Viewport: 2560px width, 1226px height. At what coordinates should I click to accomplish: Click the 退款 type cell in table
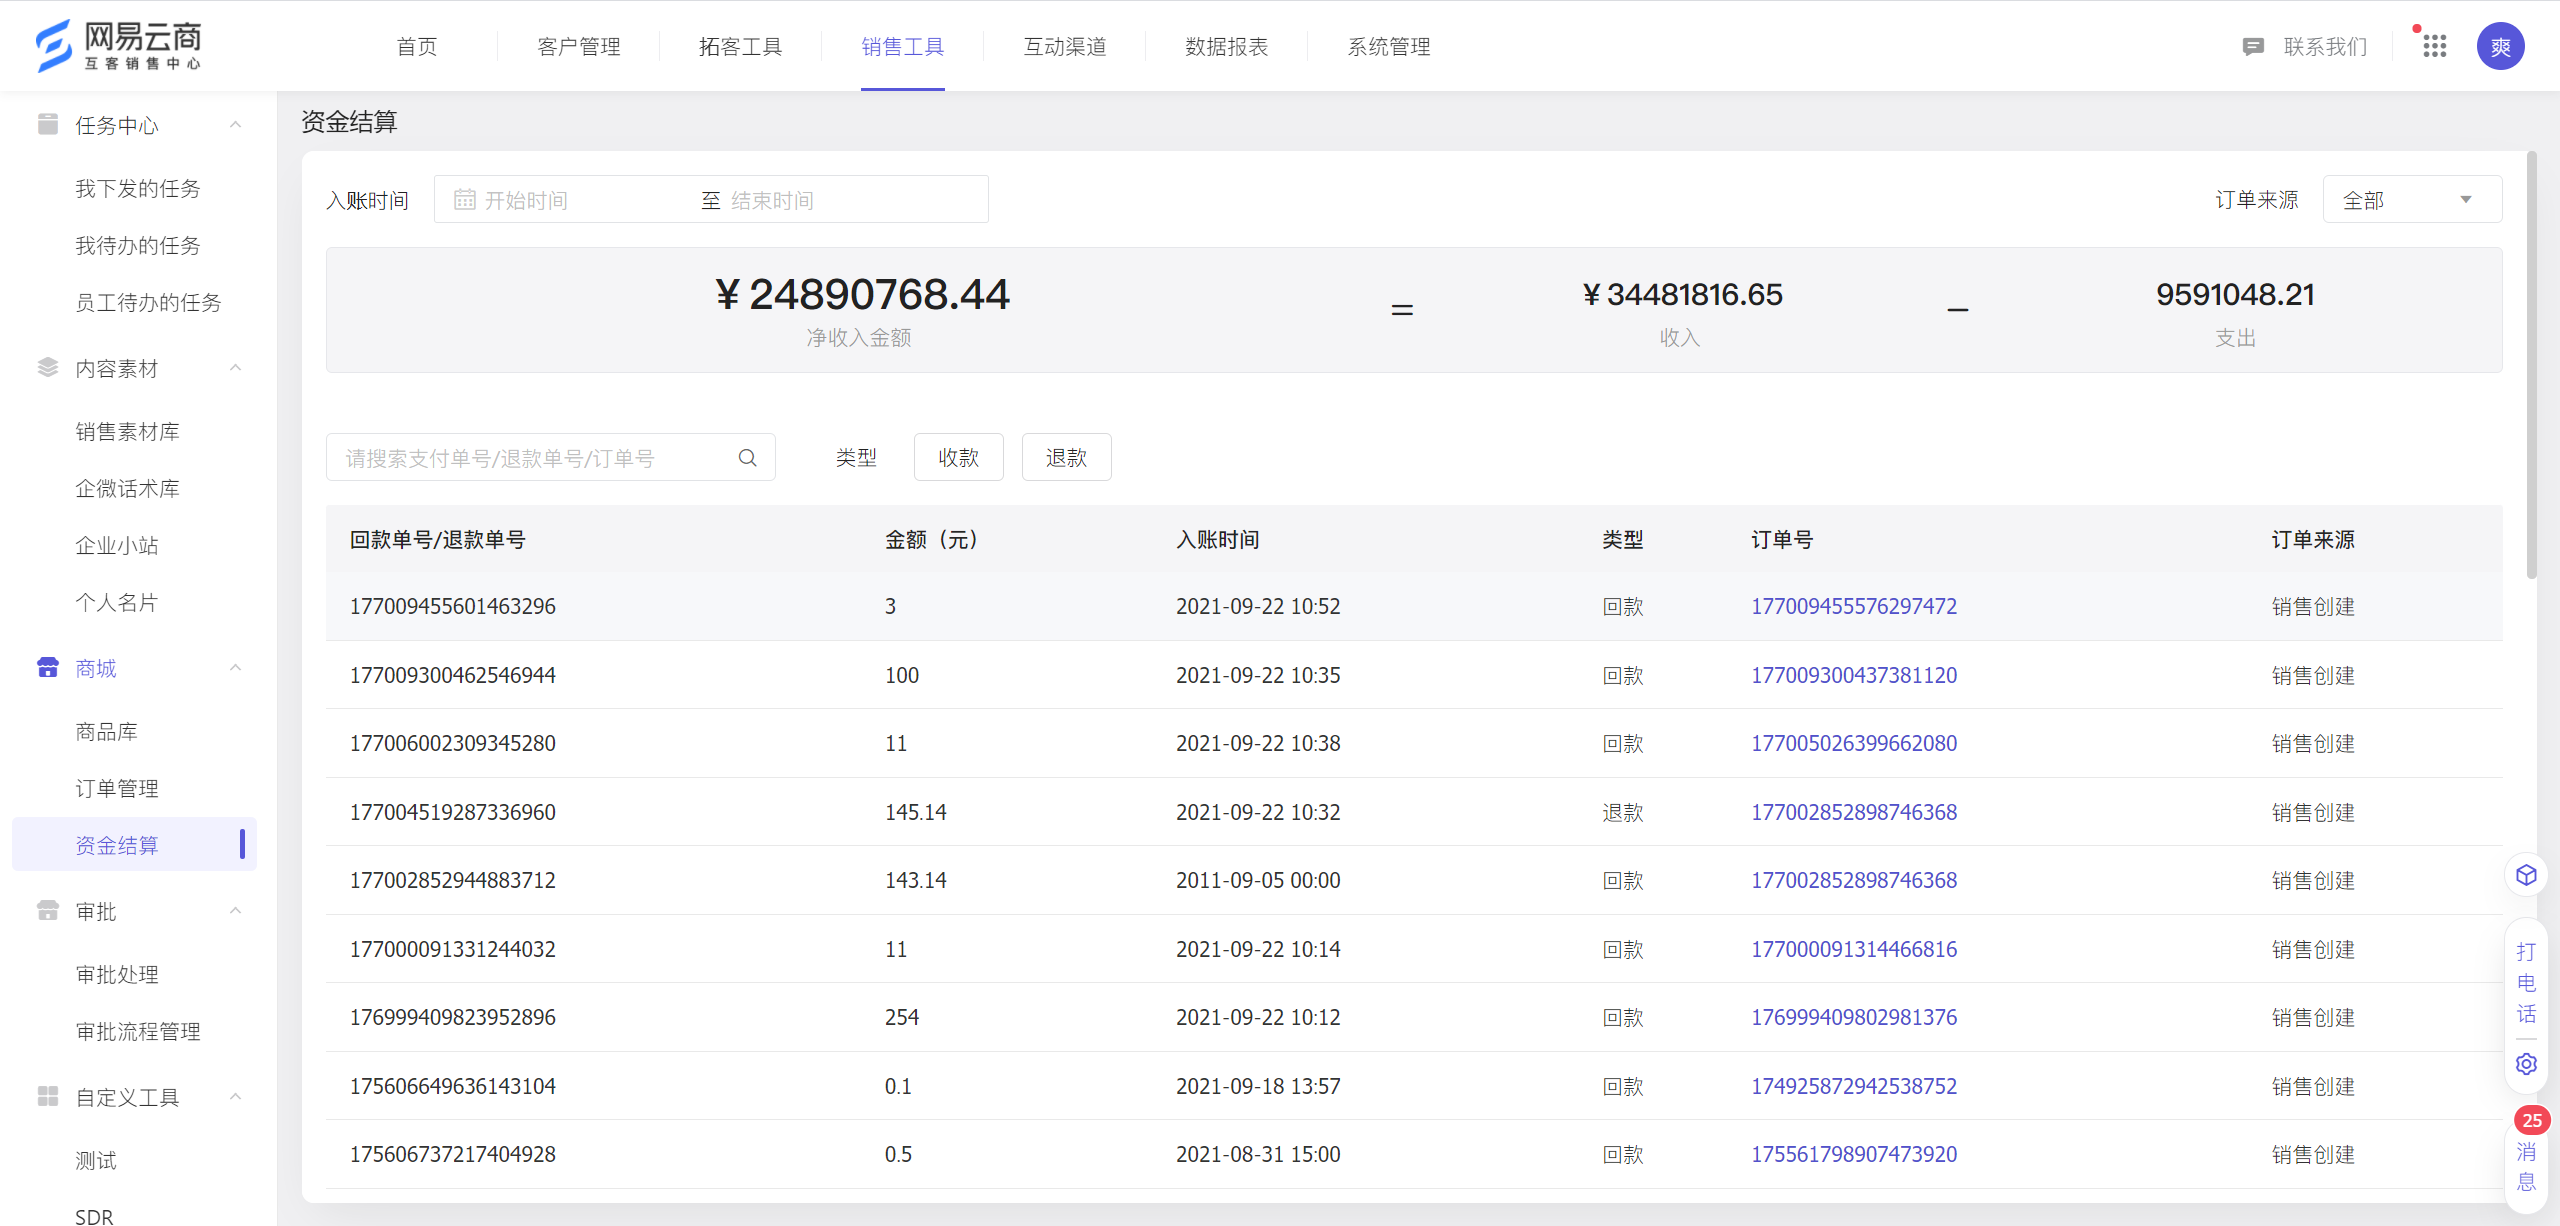1622,812
